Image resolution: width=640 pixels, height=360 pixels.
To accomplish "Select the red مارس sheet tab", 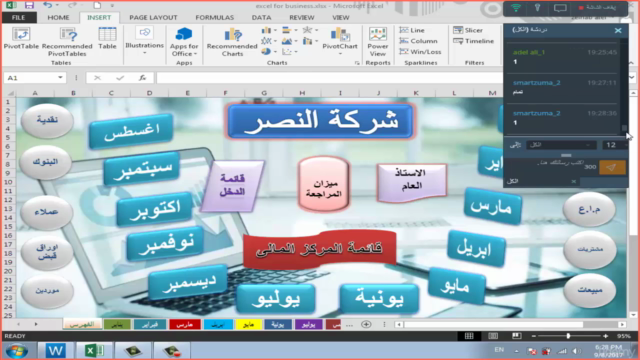I will coord(184,324).
